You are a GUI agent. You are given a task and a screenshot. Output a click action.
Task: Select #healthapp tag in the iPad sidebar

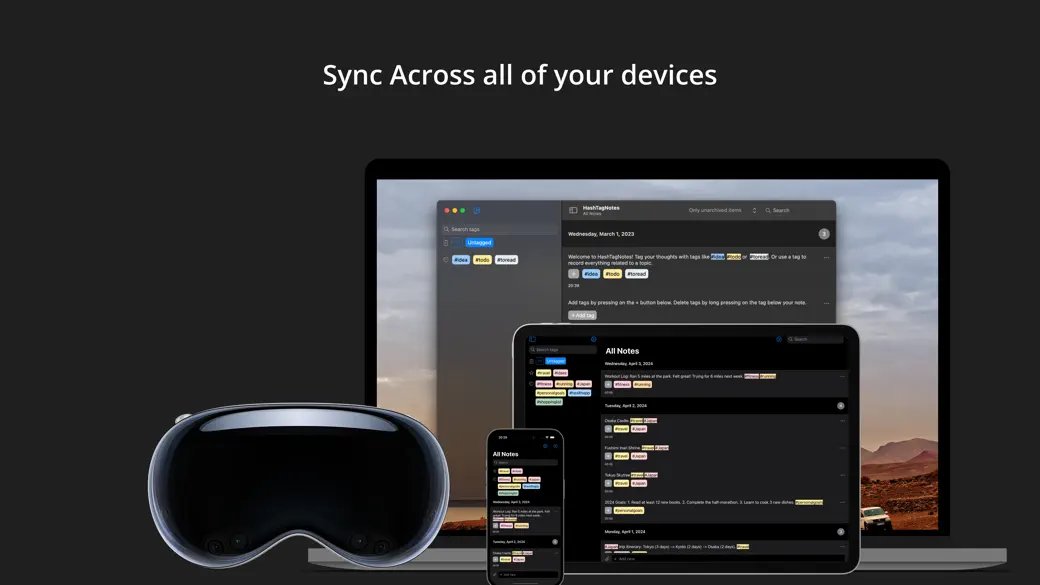(580, 393)
